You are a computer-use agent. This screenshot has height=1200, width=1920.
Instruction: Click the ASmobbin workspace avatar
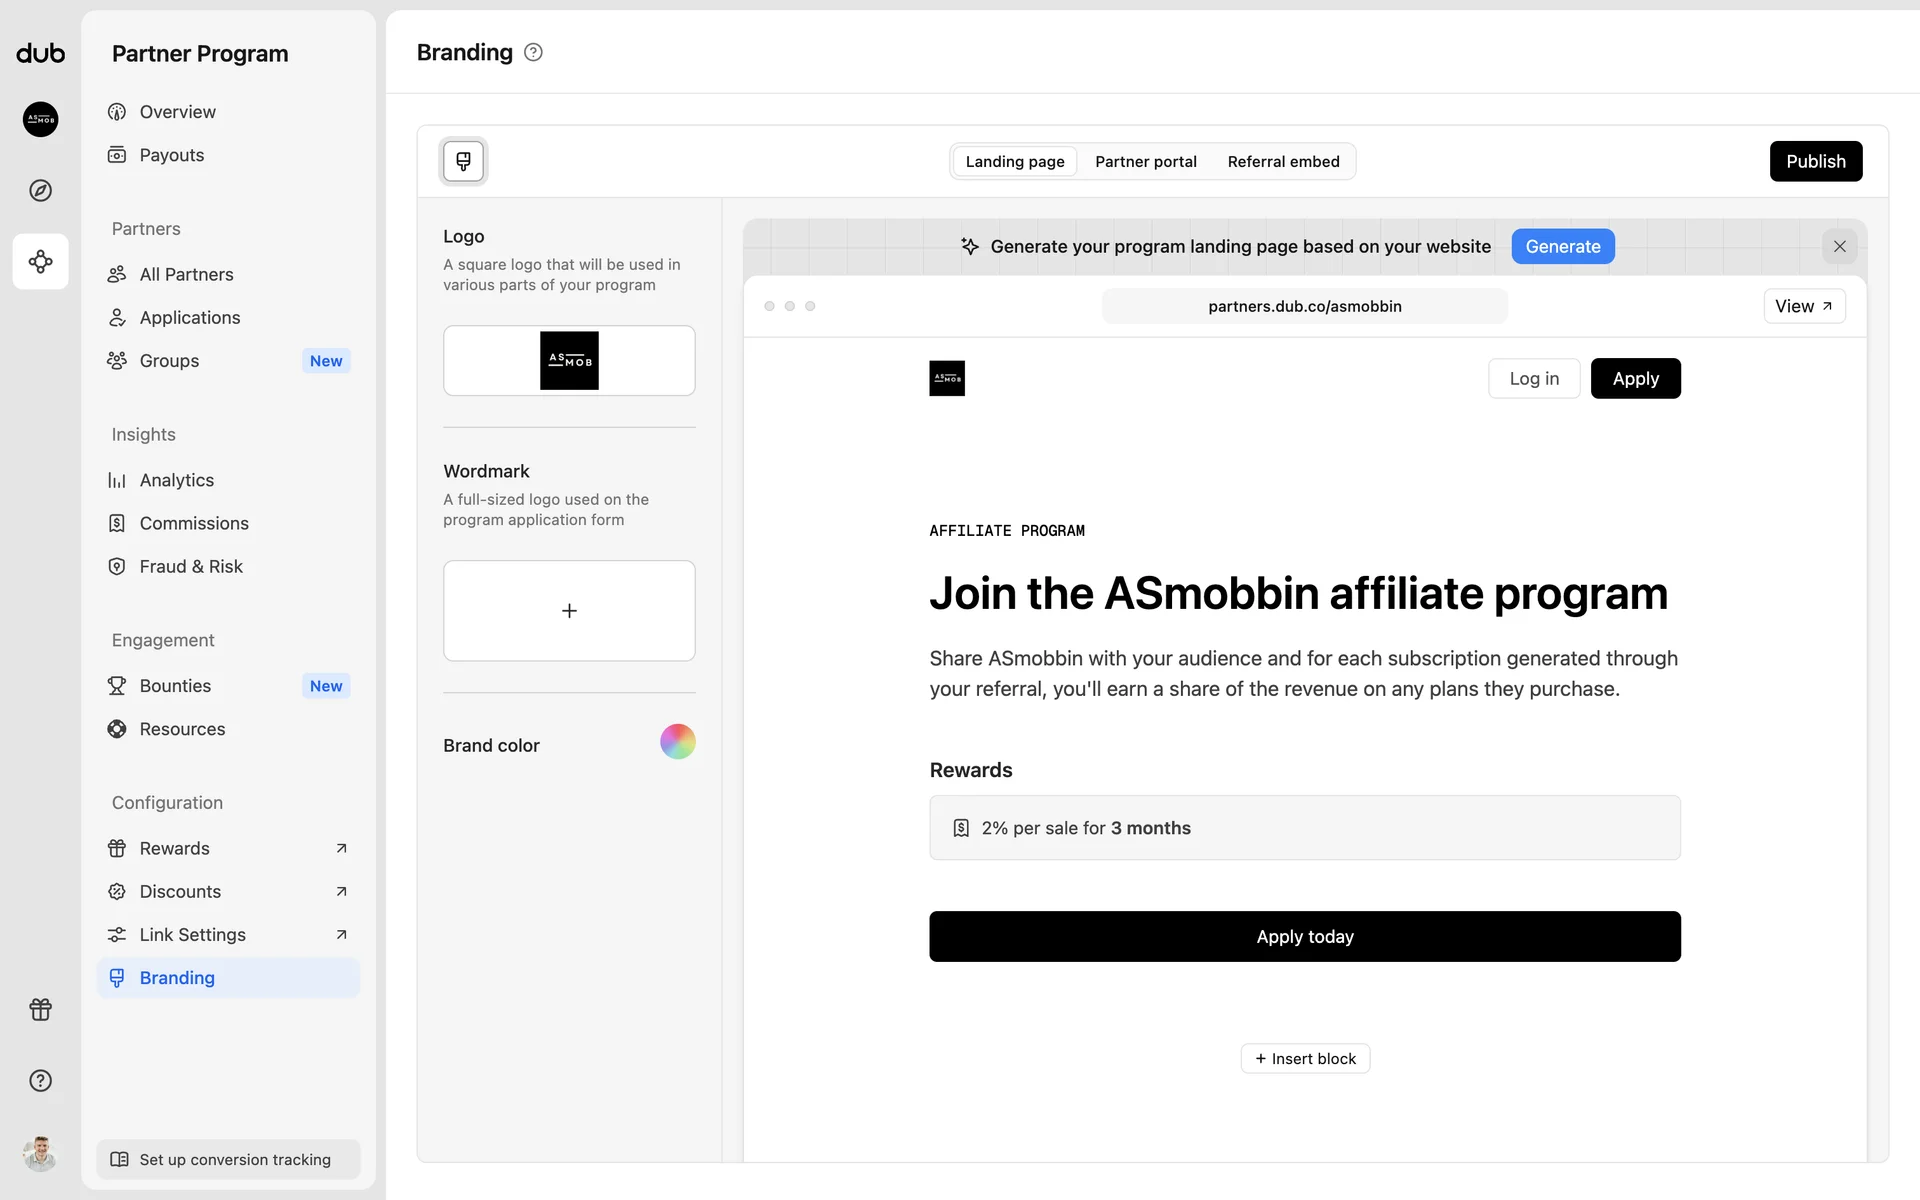pos(40,119)
